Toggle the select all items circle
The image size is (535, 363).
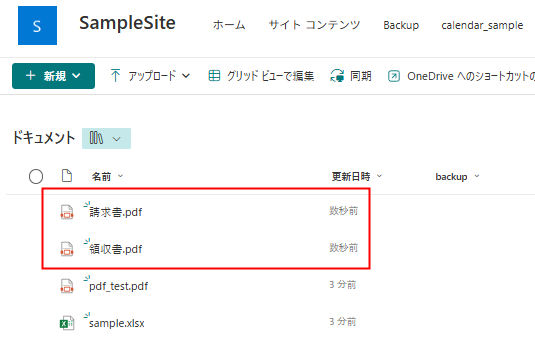(36, 176)
